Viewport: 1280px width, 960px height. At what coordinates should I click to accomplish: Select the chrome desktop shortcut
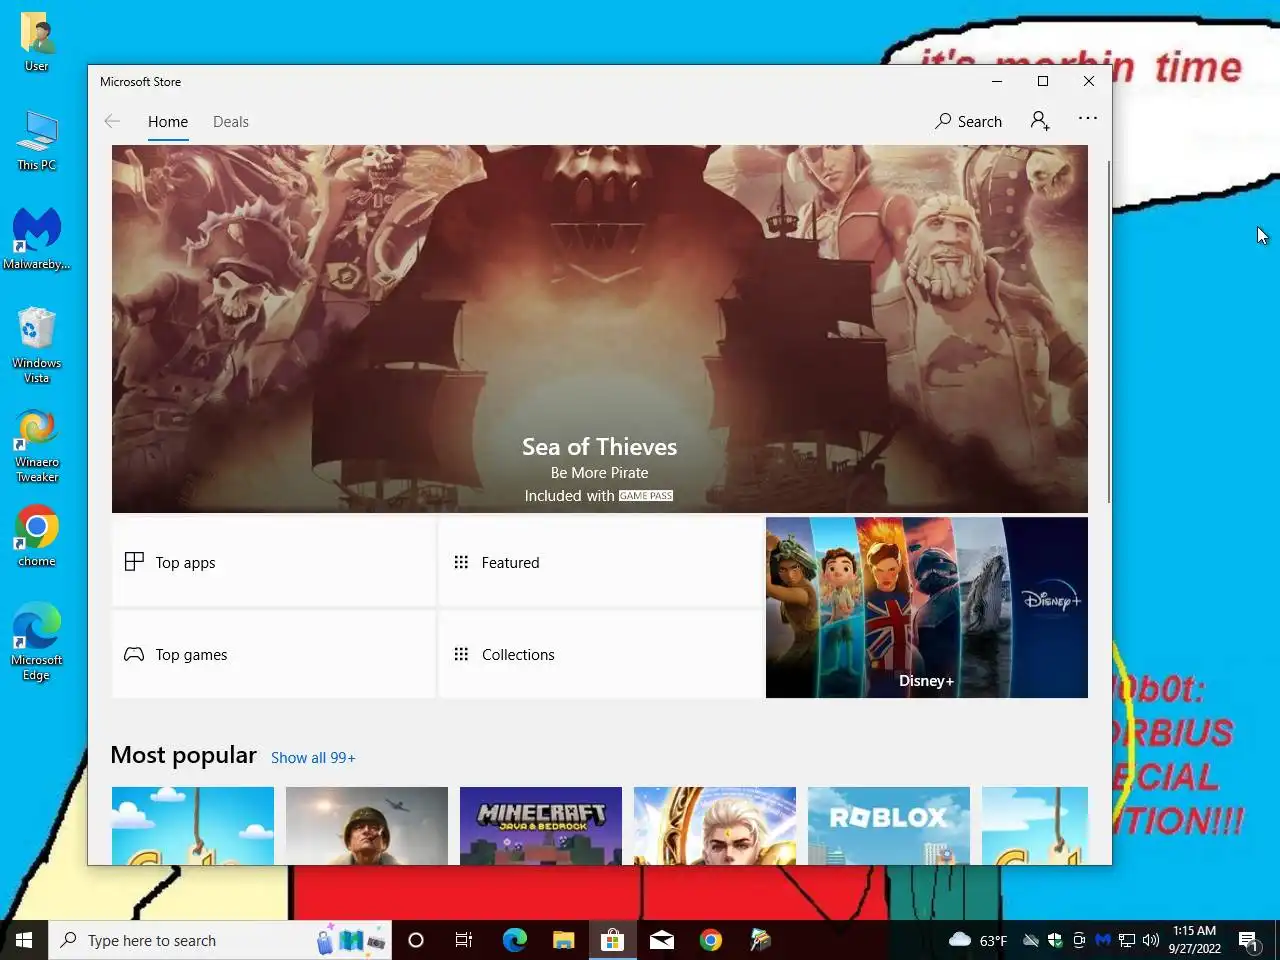coord(37,536)
